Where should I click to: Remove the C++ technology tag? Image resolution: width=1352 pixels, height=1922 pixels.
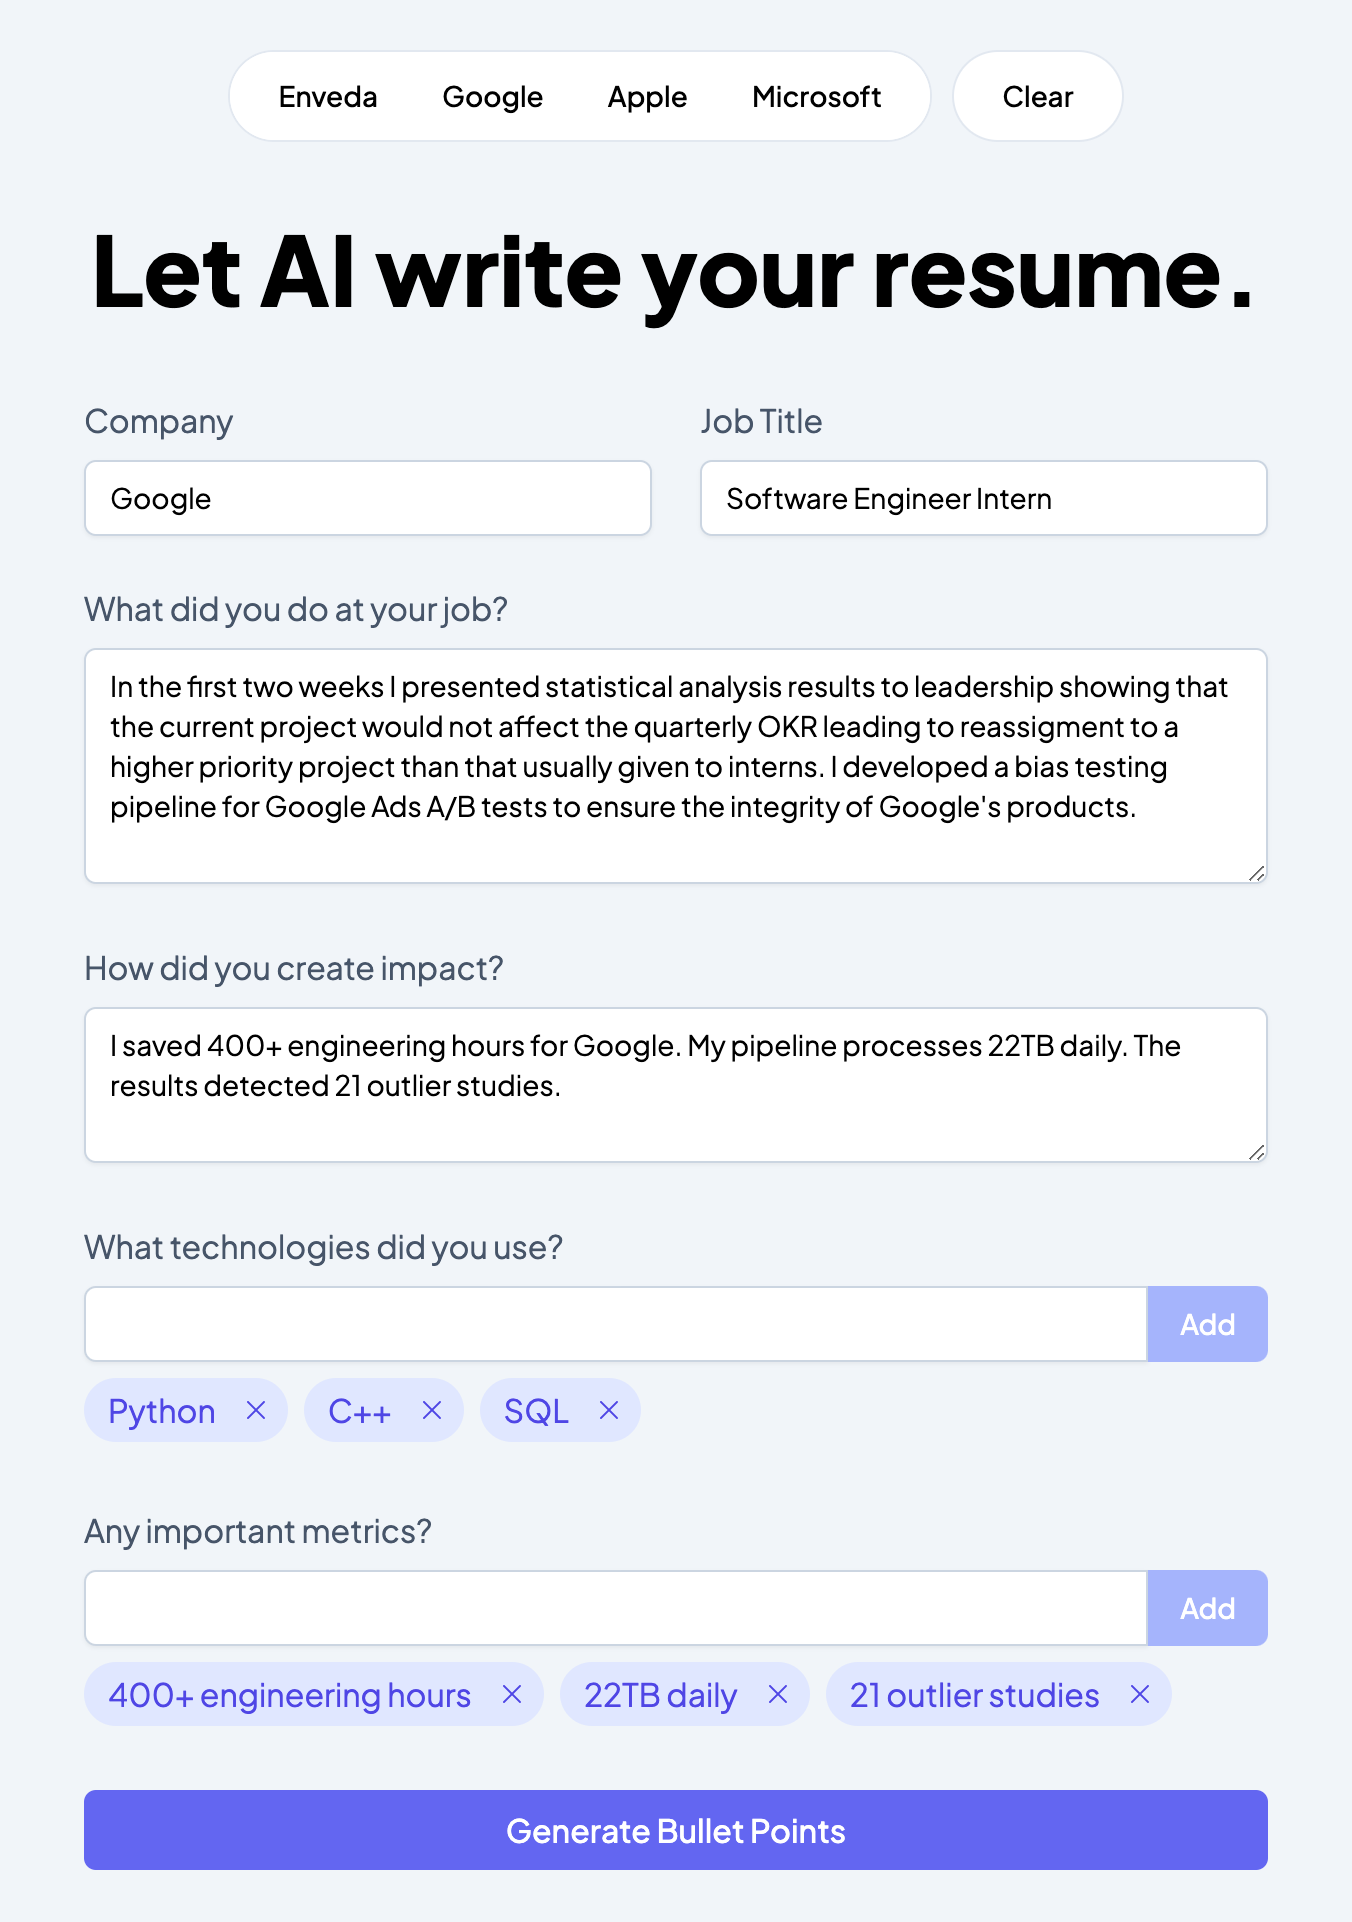(x=432, y=1410)
